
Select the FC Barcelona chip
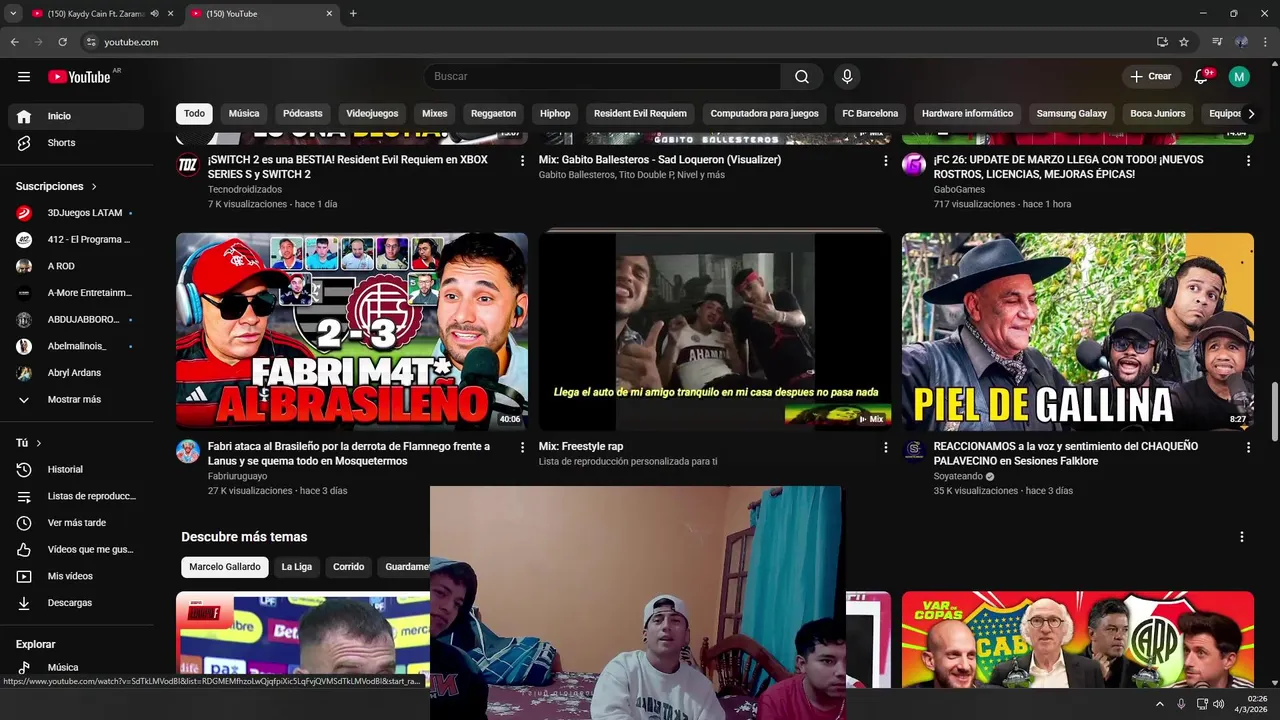(870, 114)
